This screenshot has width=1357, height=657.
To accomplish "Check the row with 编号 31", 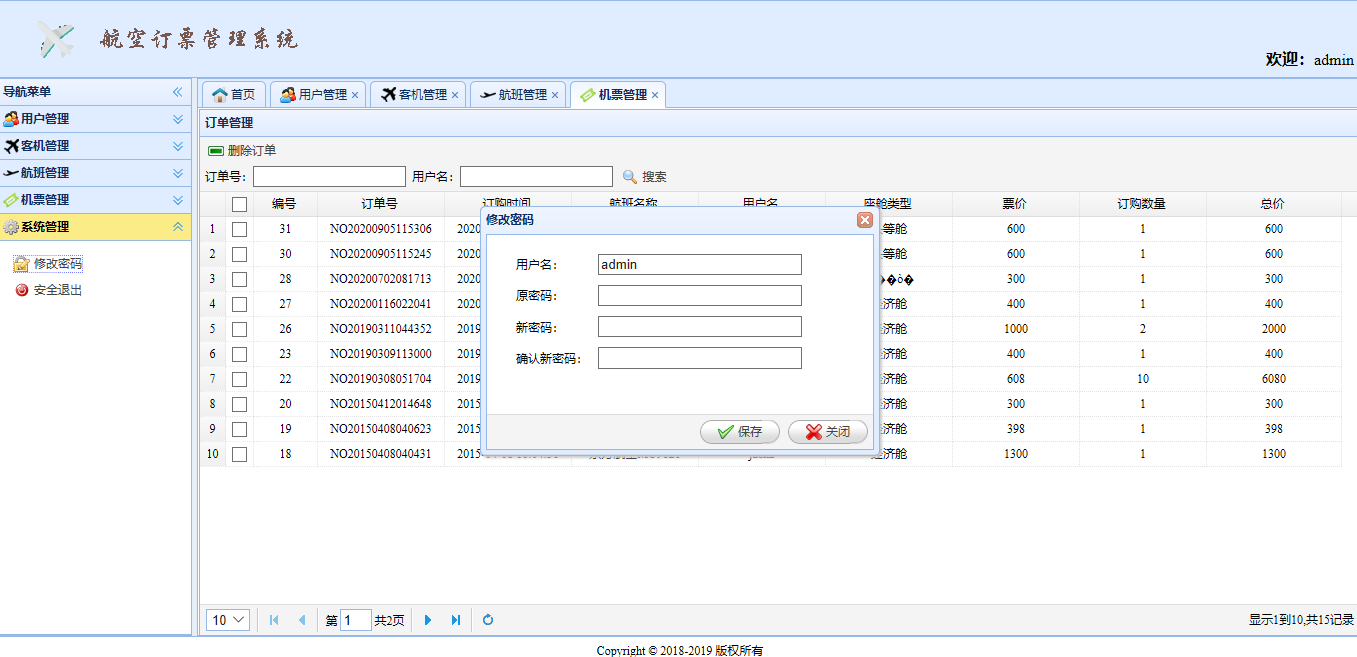I will coord(239,229).
